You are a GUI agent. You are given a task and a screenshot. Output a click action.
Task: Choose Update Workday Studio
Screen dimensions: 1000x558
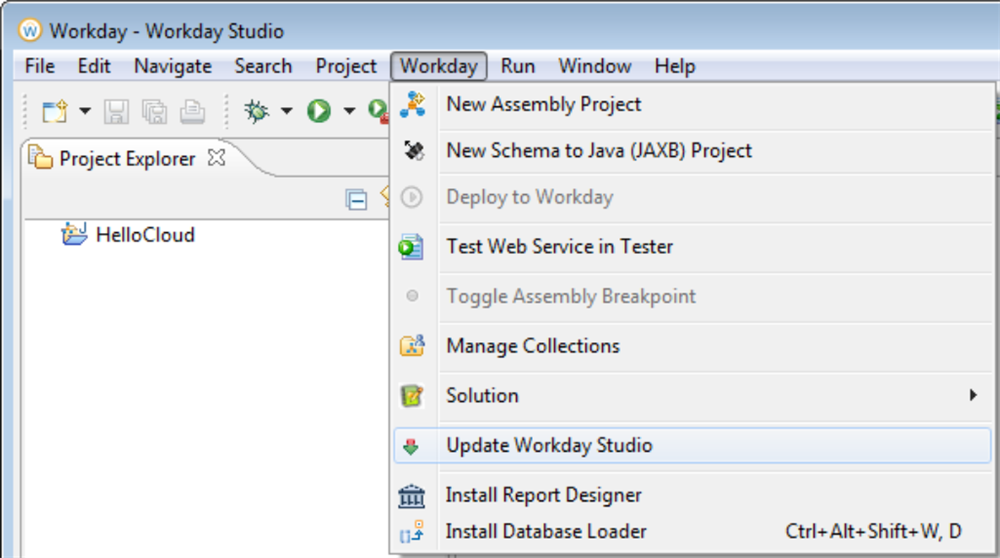[x=693, y=445]
